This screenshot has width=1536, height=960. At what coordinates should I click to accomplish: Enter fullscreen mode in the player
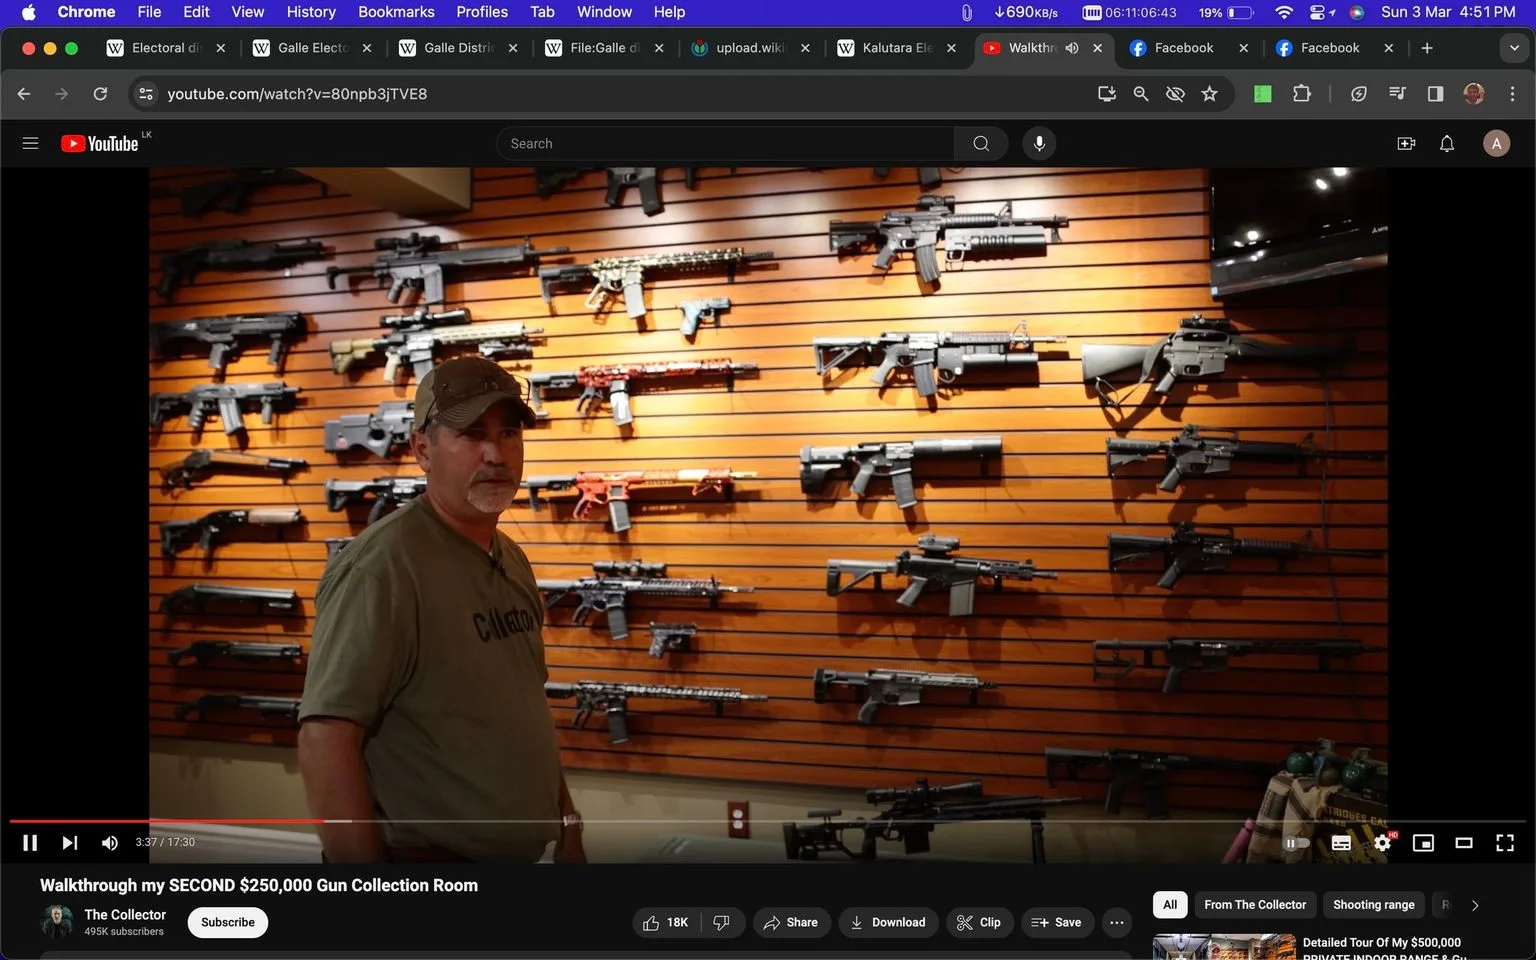pyautogui.click(x=1504, y=843)
